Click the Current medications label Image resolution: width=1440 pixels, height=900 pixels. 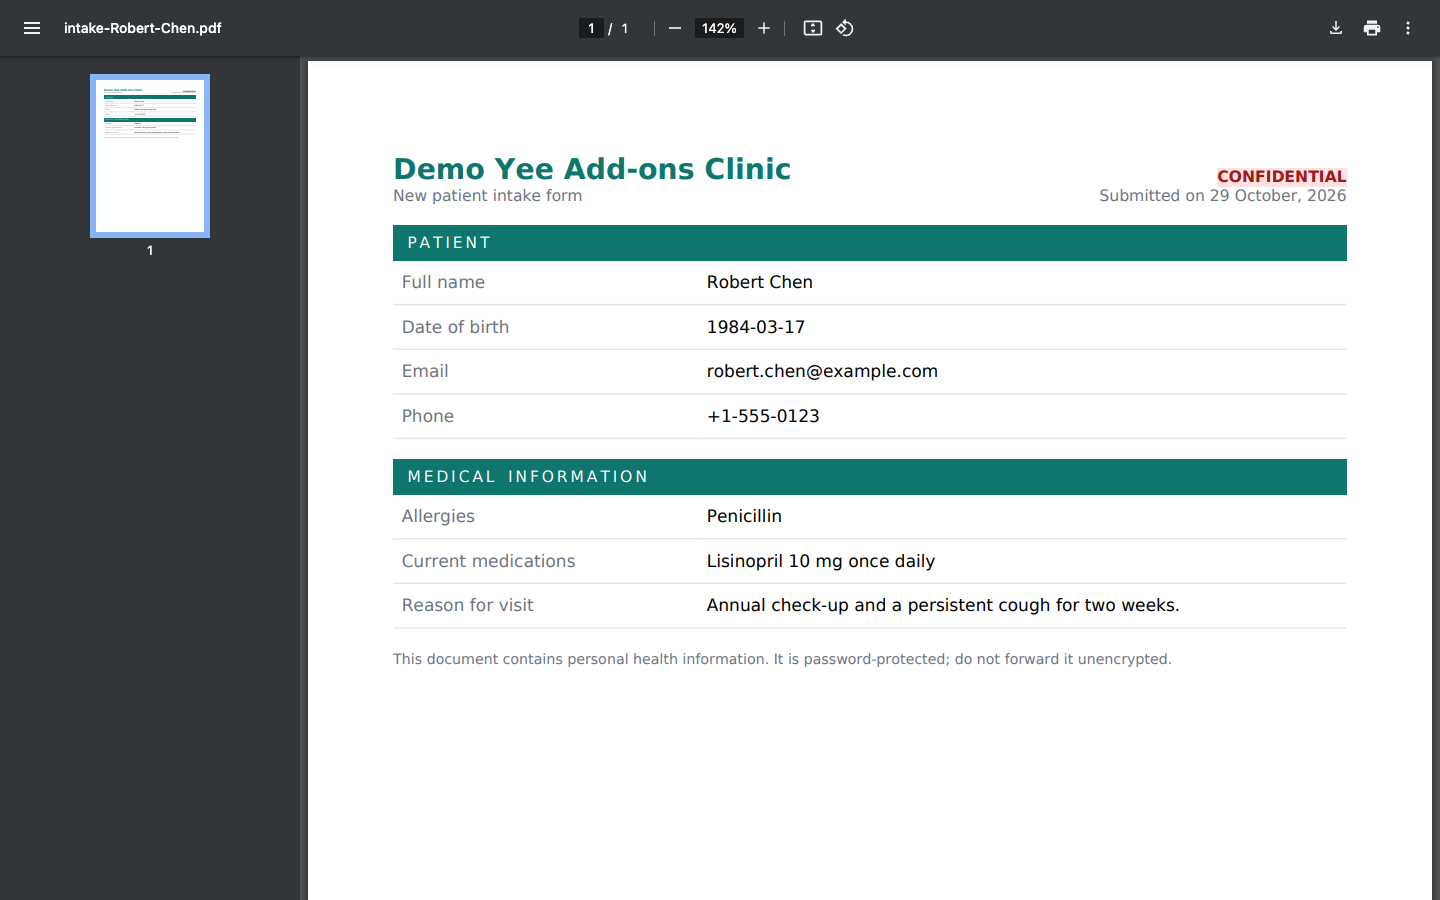[x=488, y=561]
